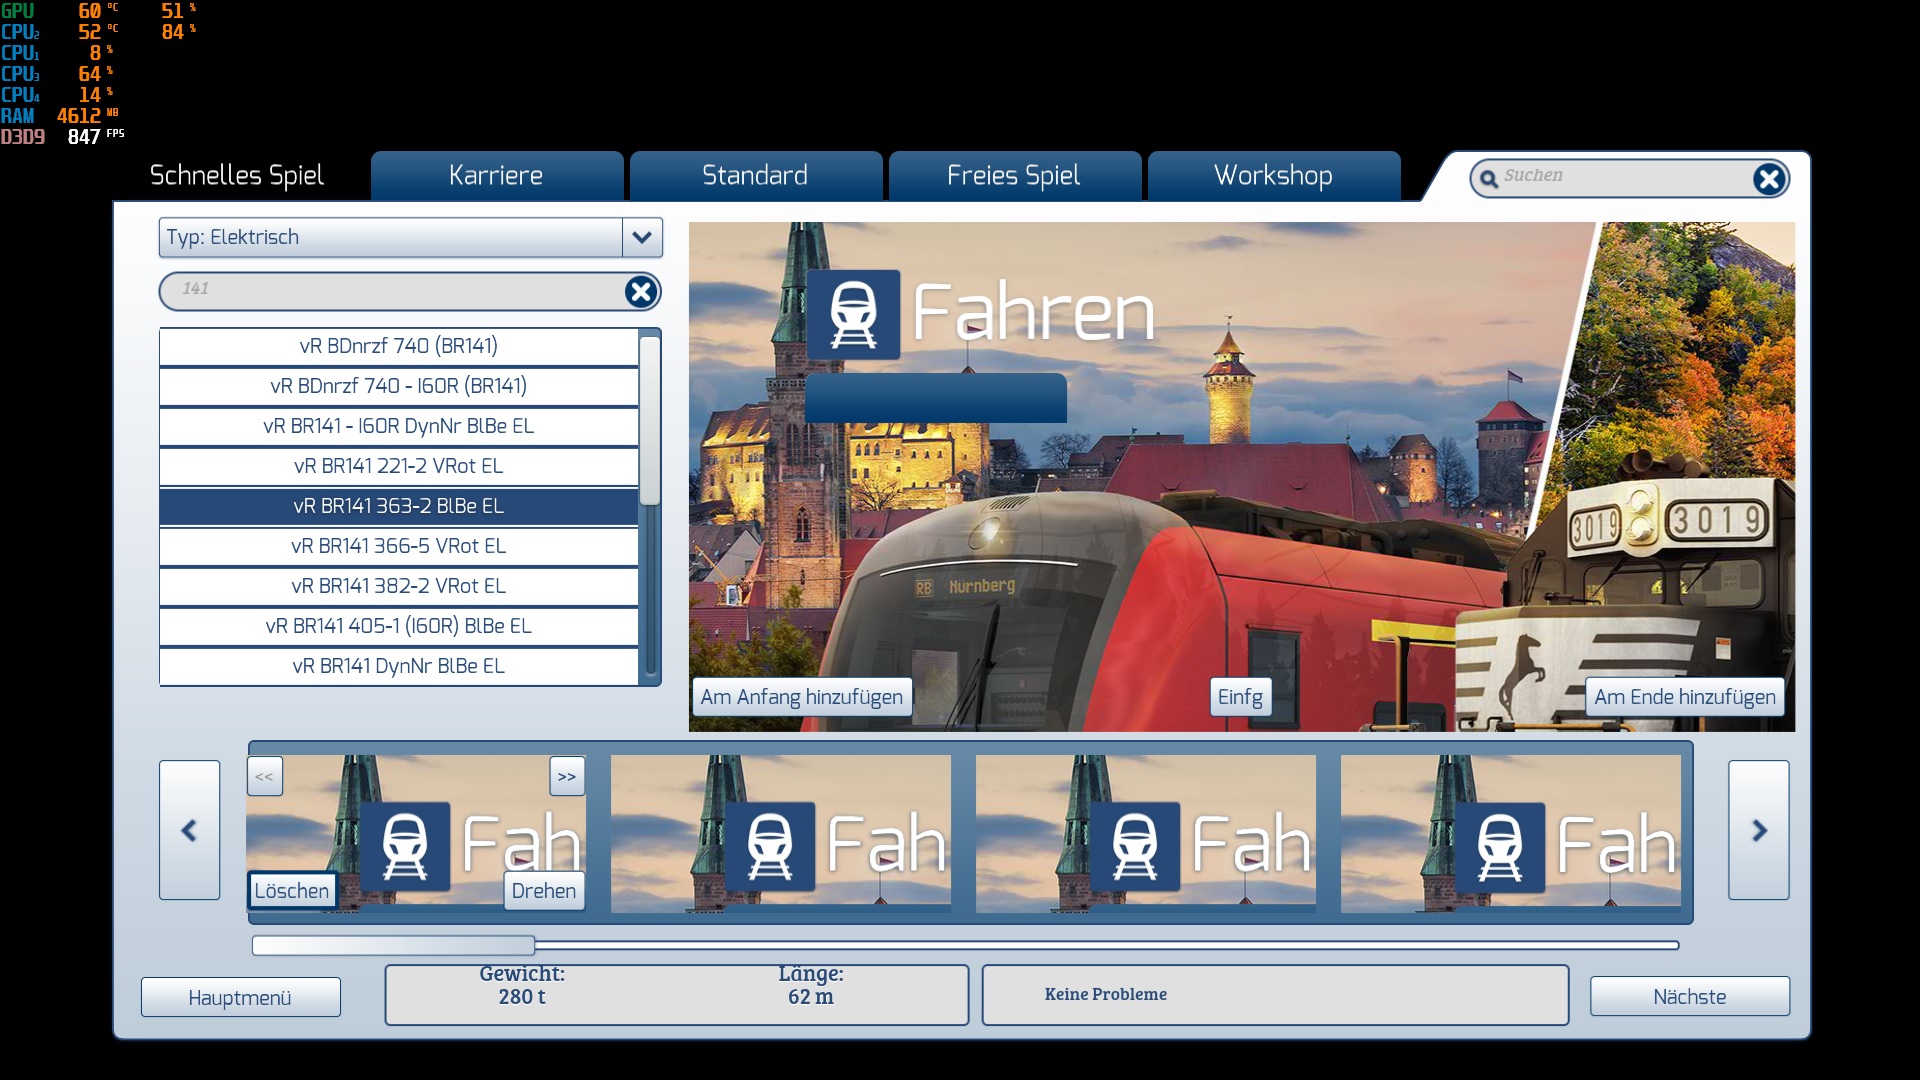Screen dimensions: 1920x1080
Task: Clear the 141 filter text field
Action: click(x=641, y=291)
